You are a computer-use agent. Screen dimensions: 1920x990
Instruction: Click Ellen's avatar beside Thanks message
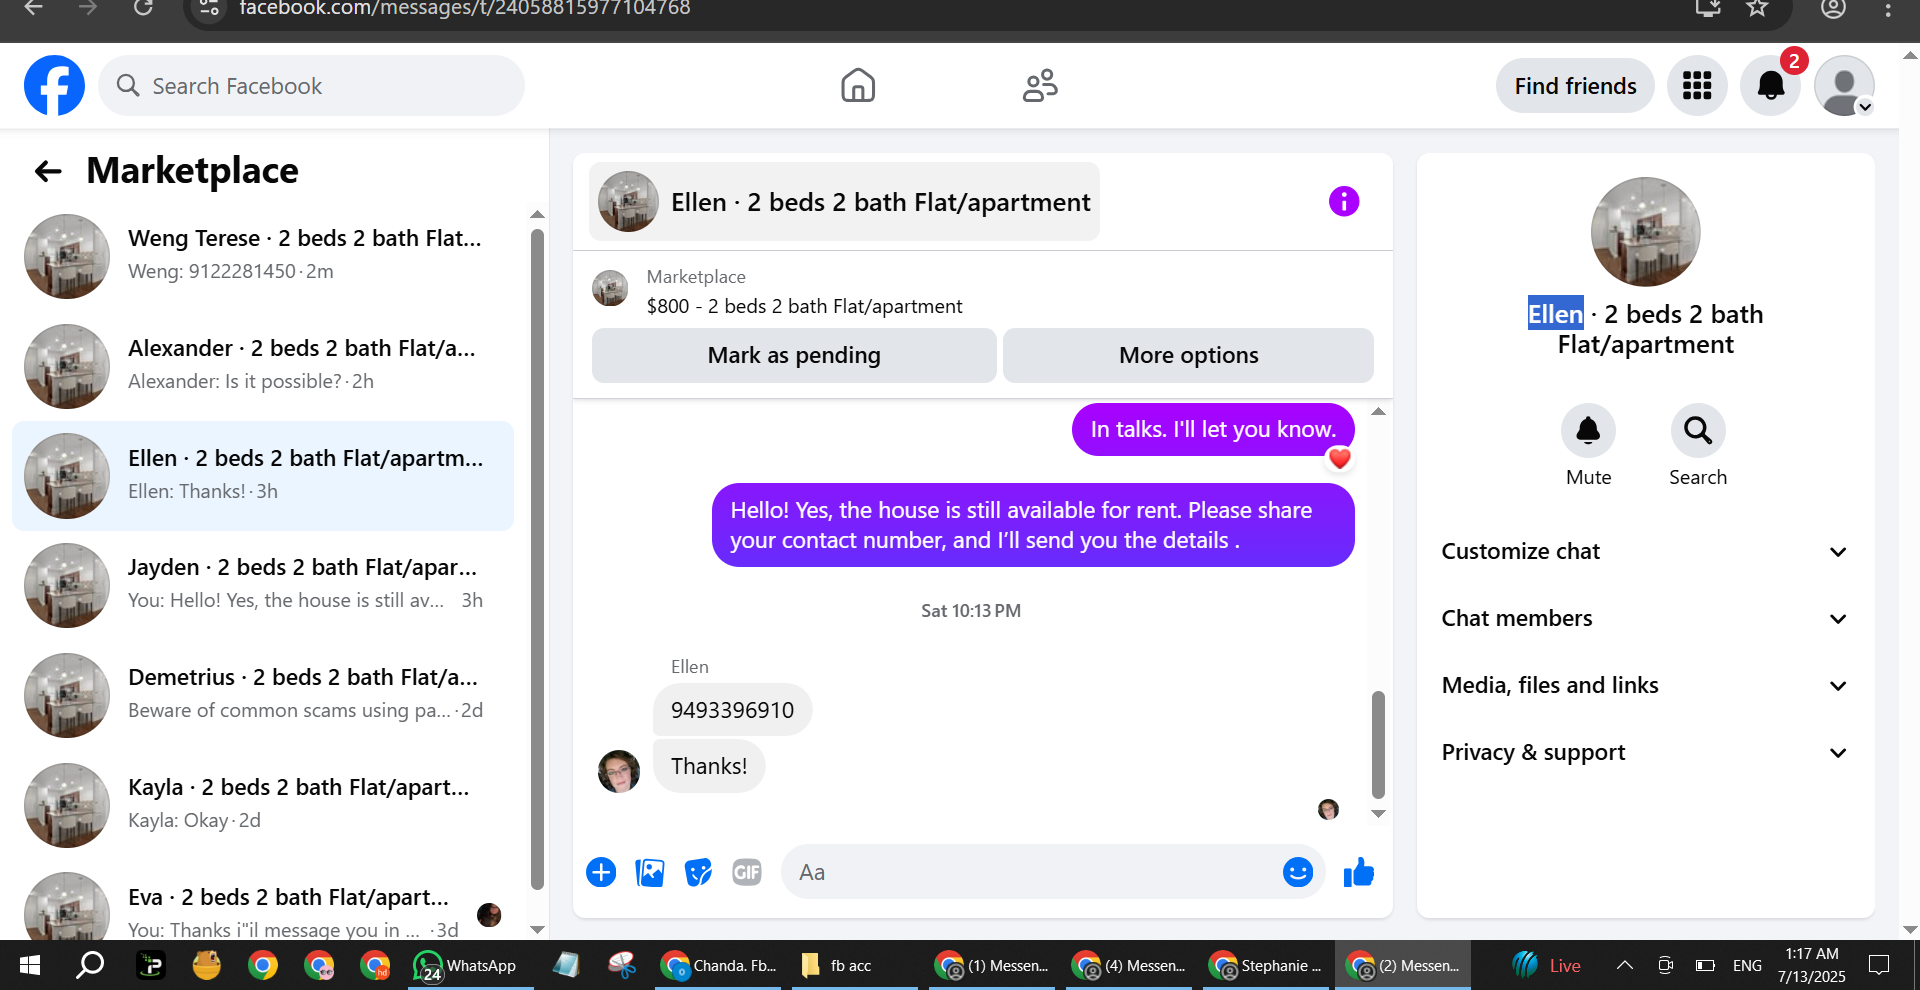619,772
